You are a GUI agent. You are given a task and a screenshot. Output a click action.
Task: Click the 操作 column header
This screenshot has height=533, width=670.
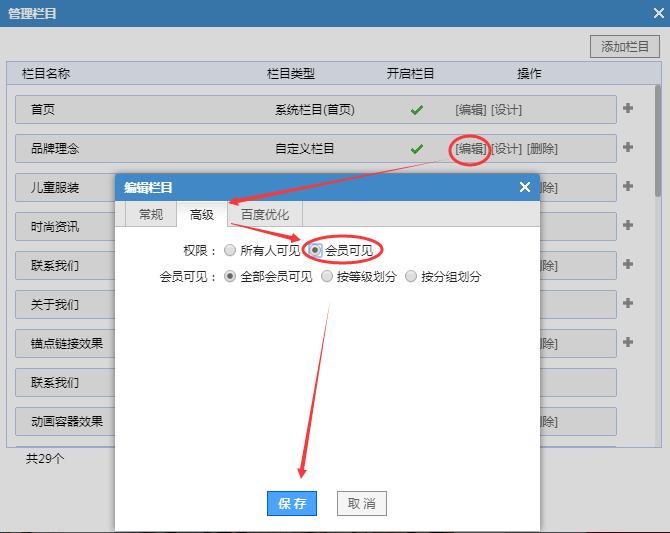529,74
